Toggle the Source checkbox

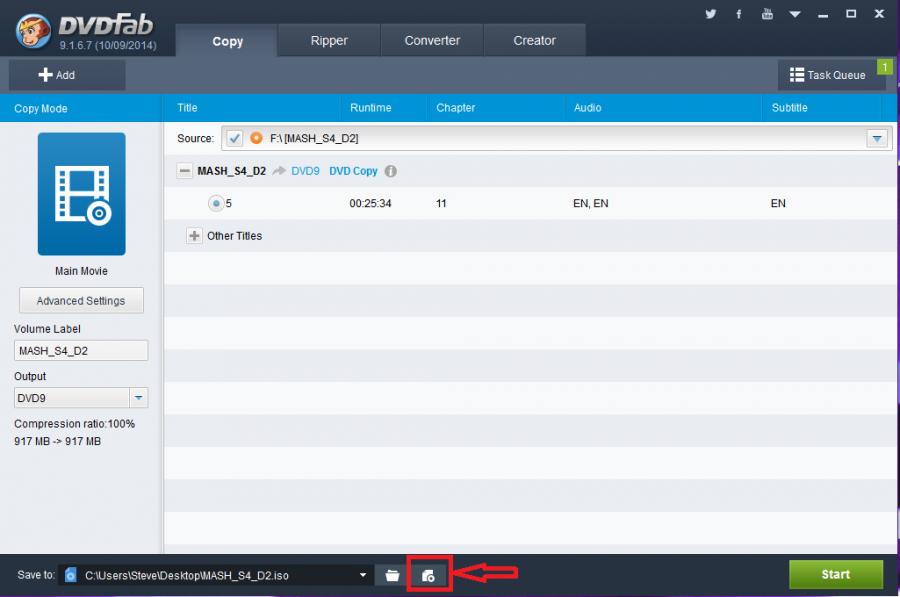[x=234, y=138]
